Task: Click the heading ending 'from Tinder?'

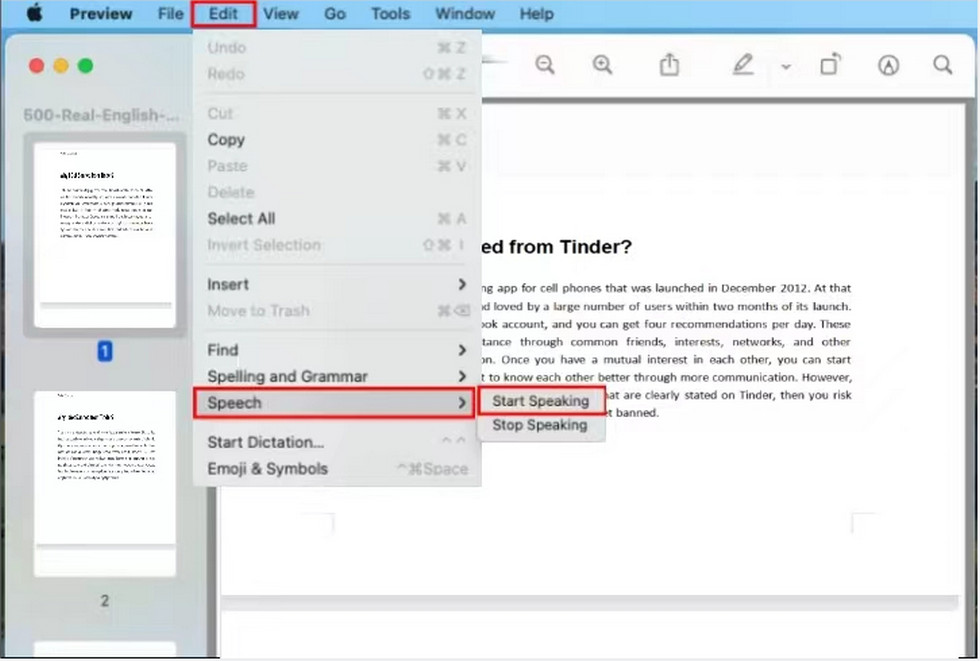Action: 556,247
